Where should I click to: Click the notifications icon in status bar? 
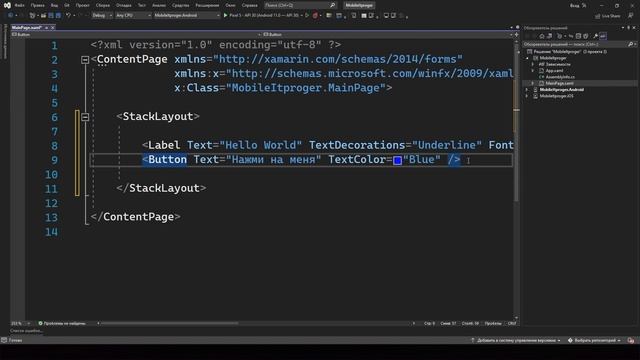pyautogui.click(x=631, y=340)
